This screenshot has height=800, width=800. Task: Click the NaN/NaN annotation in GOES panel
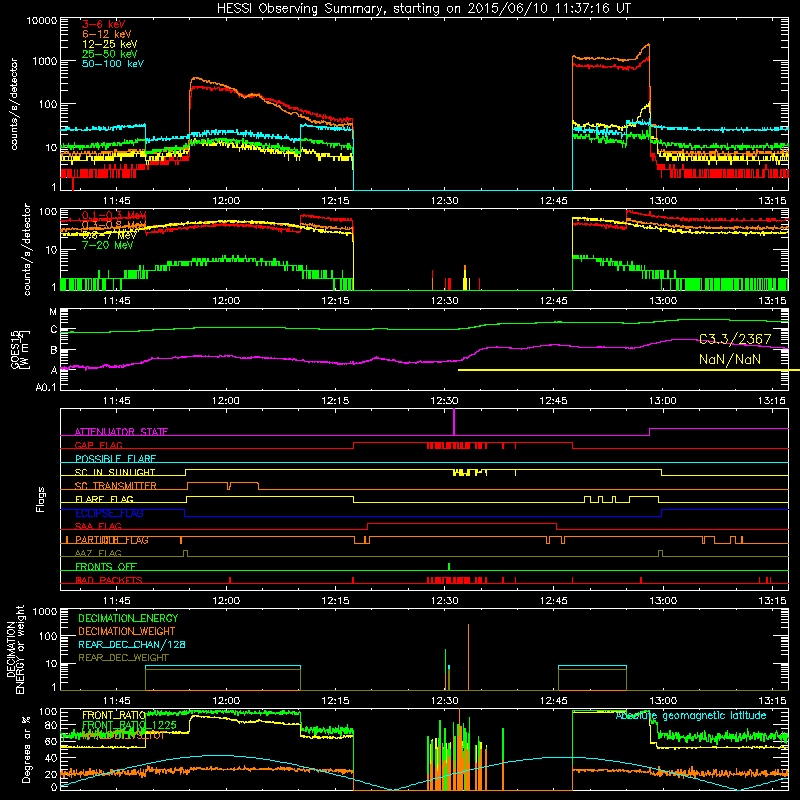coord(730,359)
